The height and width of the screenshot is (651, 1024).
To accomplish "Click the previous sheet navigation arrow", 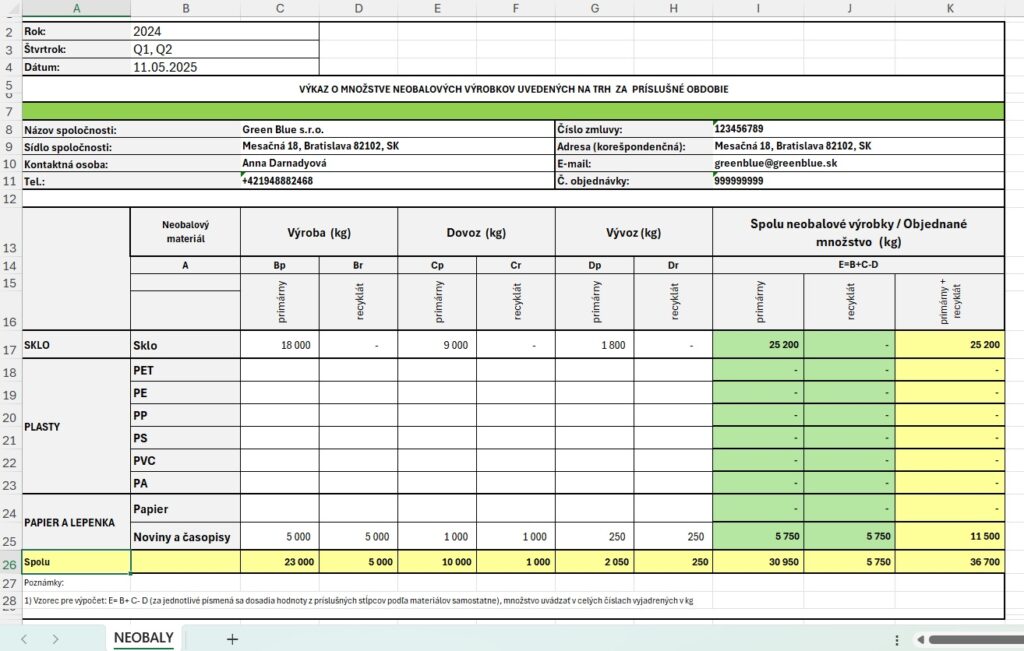I will (x=25, y=639).
